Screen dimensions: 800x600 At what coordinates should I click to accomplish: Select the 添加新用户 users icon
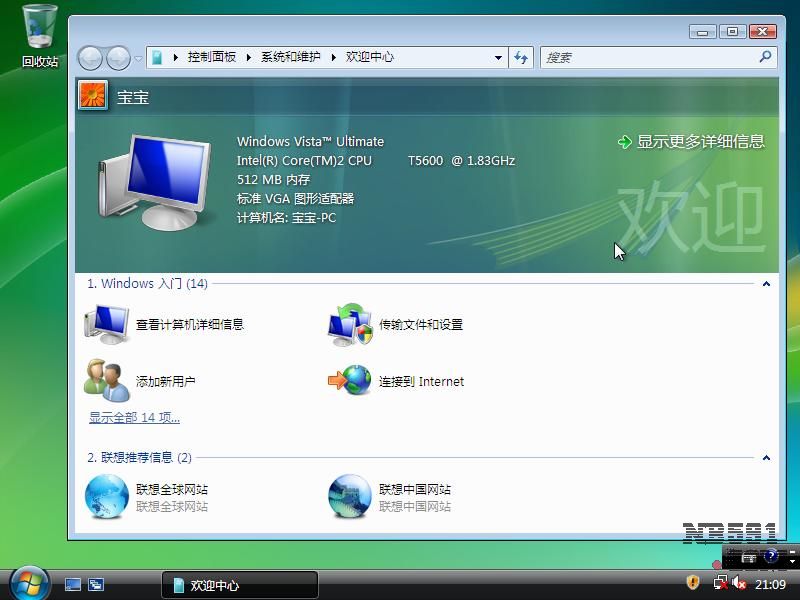(107, 381)
